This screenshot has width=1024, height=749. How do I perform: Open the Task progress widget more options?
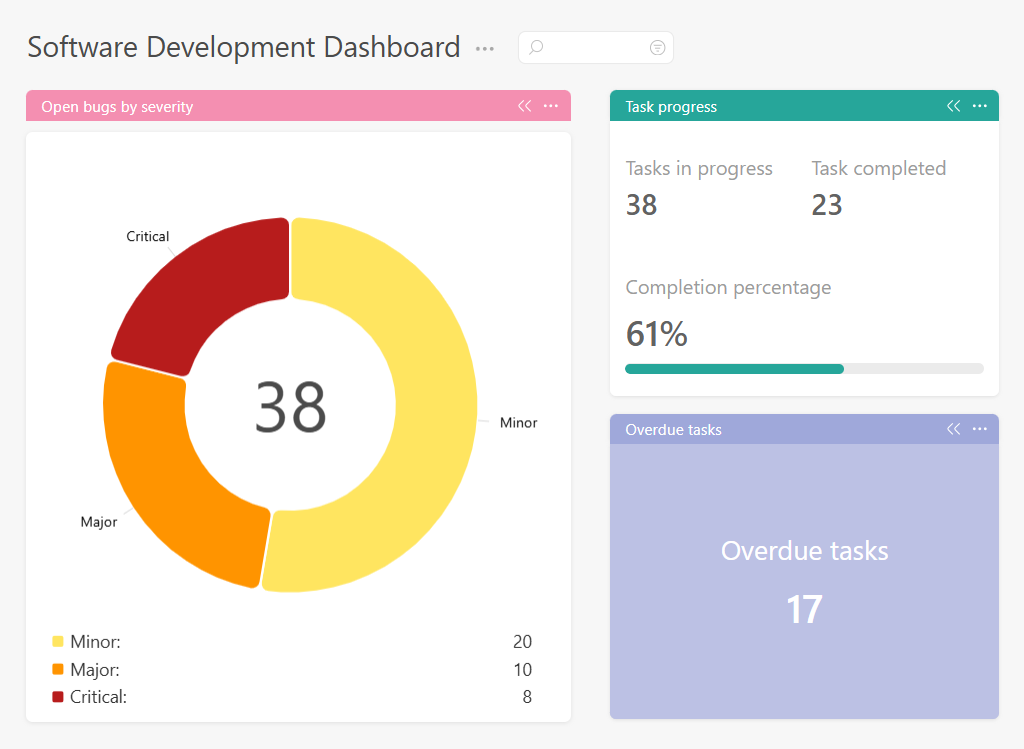980,106
